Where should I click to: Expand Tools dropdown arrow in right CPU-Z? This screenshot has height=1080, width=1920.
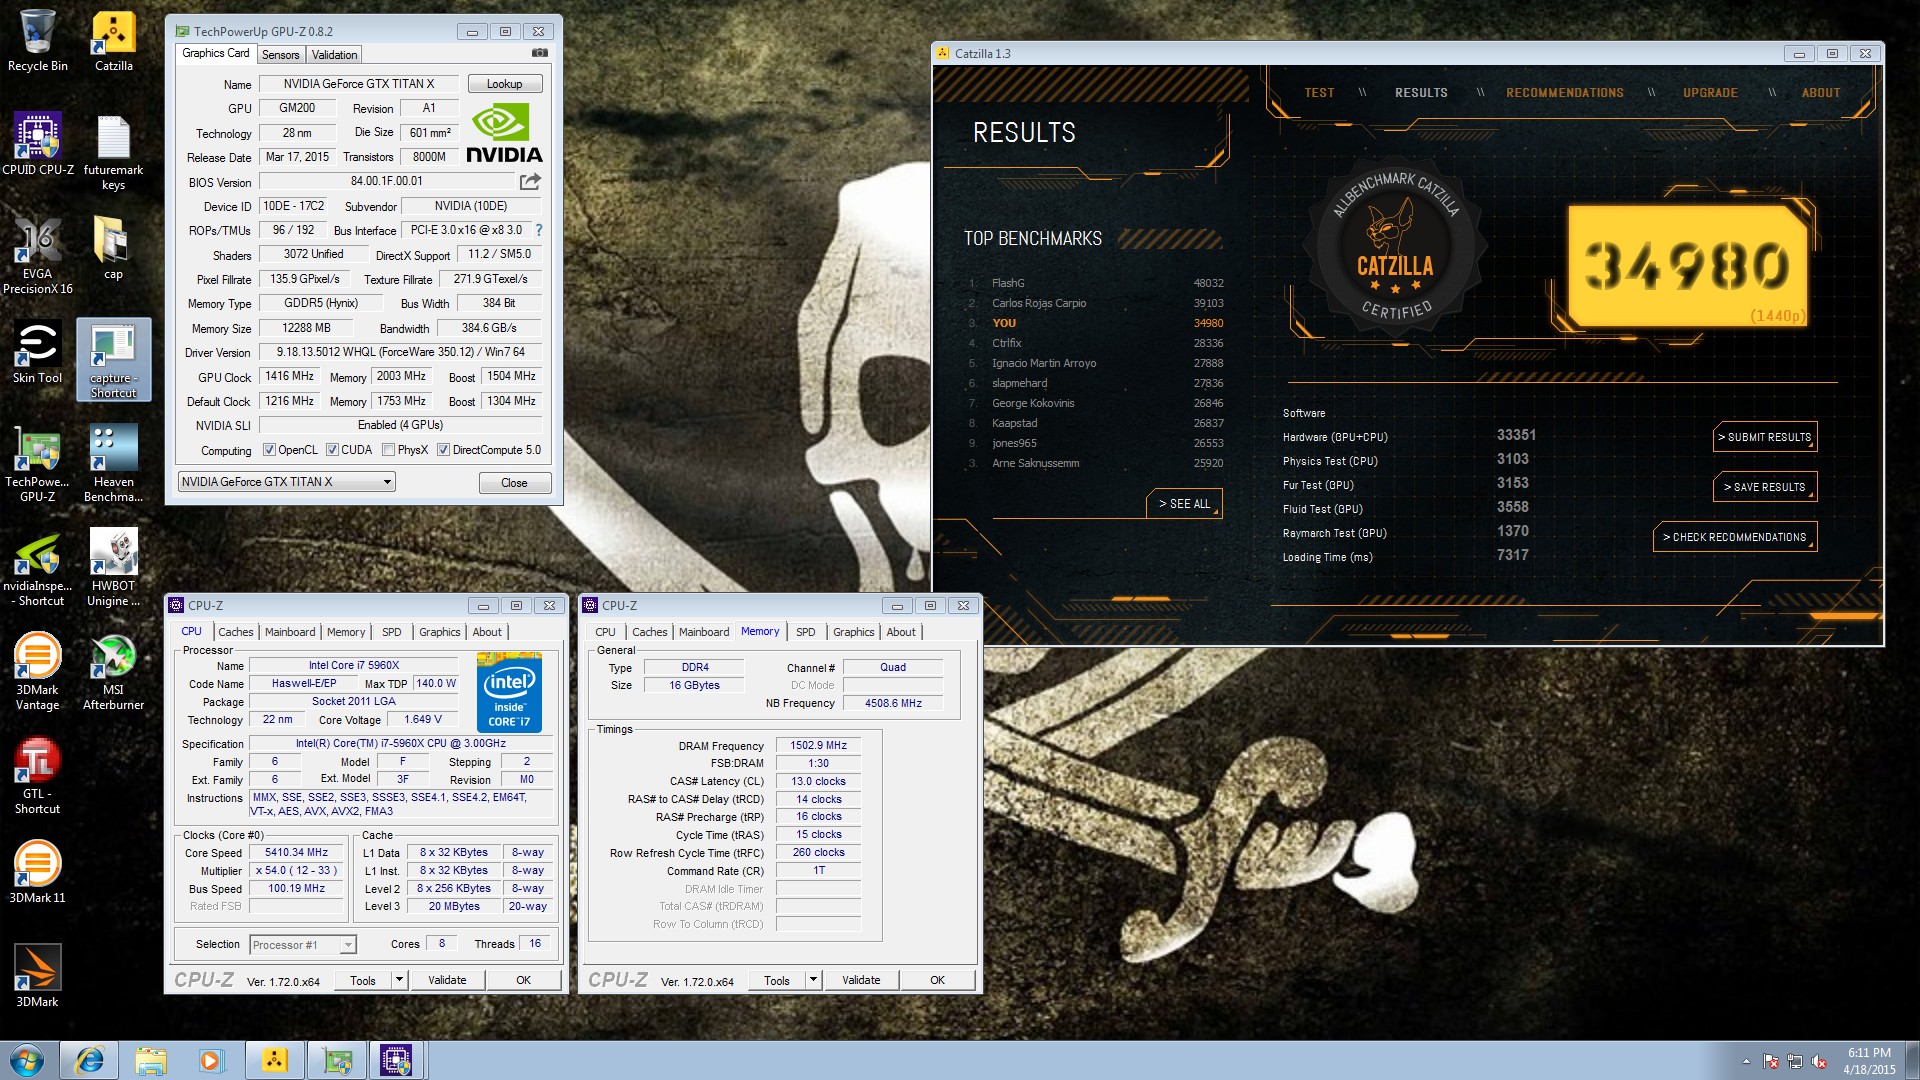[813, 980]
